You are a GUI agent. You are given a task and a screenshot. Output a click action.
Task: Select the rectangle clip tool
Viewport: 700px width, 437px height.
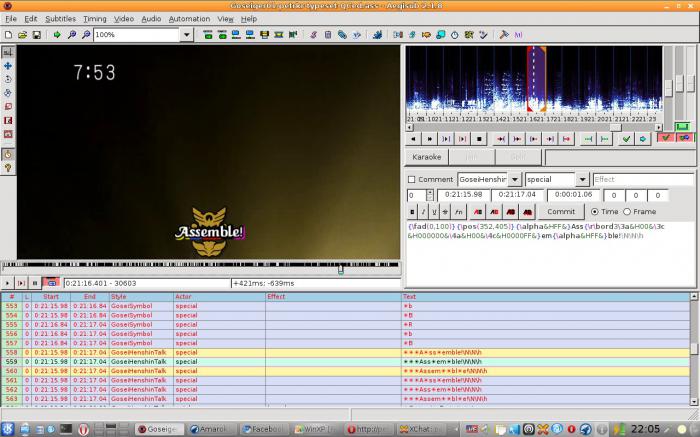(8, 121)
